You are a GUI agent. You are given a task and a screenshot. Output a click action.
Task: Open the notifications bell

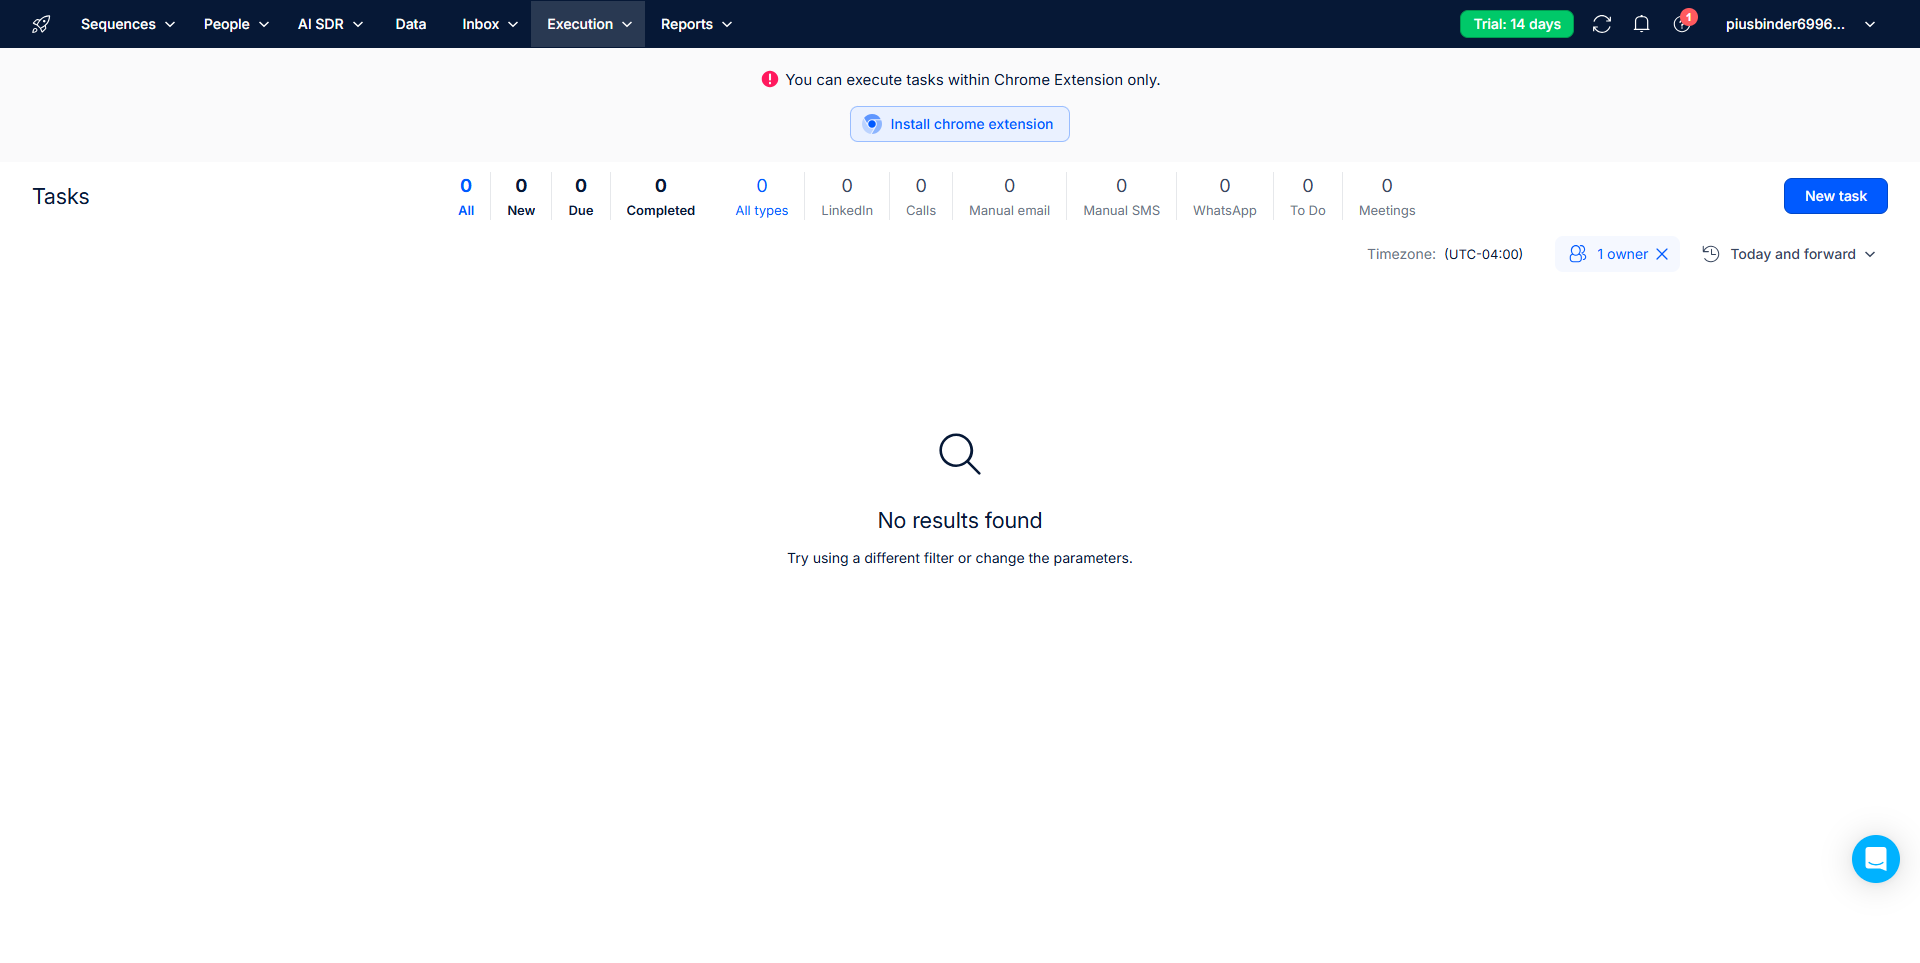tap(1641, 24)
